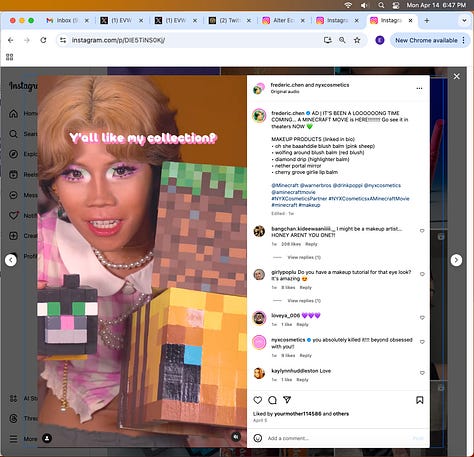Open emoji picker beside Add a comment
The width and height of the screenshot is (474, 457).
(258, 438)
